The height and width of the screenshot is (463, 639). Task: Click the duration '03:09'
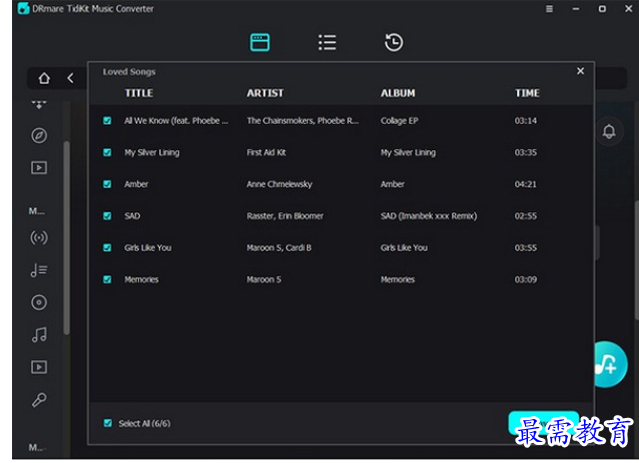526,280
